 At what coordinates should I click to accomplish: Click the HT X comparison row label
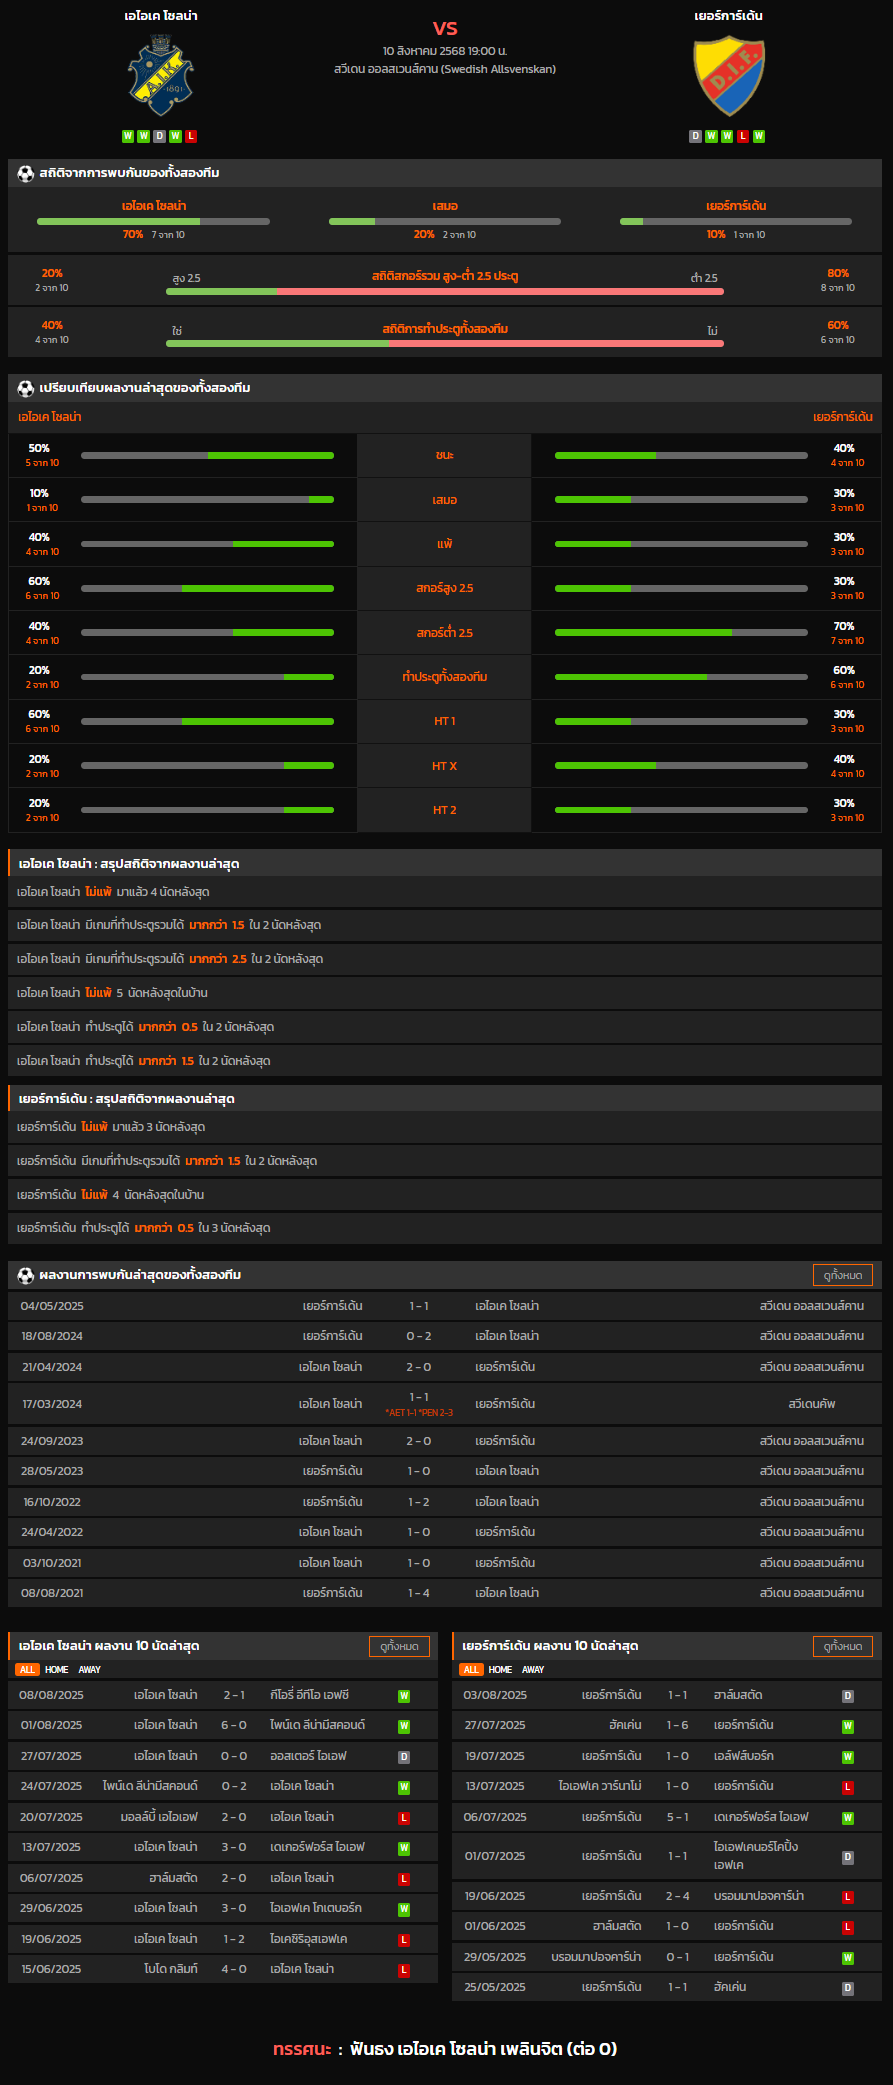click(445, 766)
